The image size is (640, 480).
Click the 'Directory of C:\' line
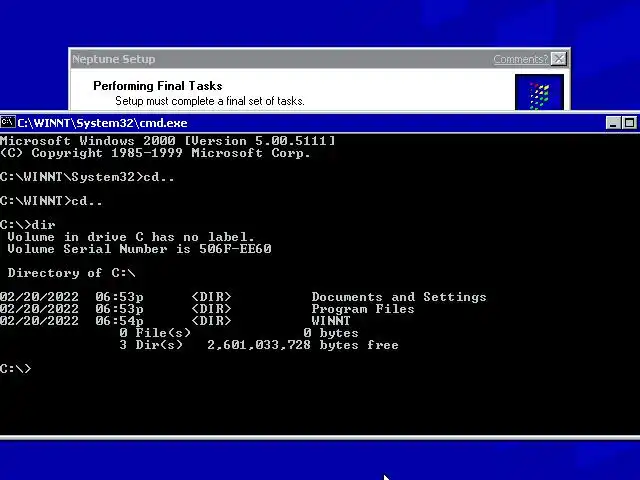point(71,273)
